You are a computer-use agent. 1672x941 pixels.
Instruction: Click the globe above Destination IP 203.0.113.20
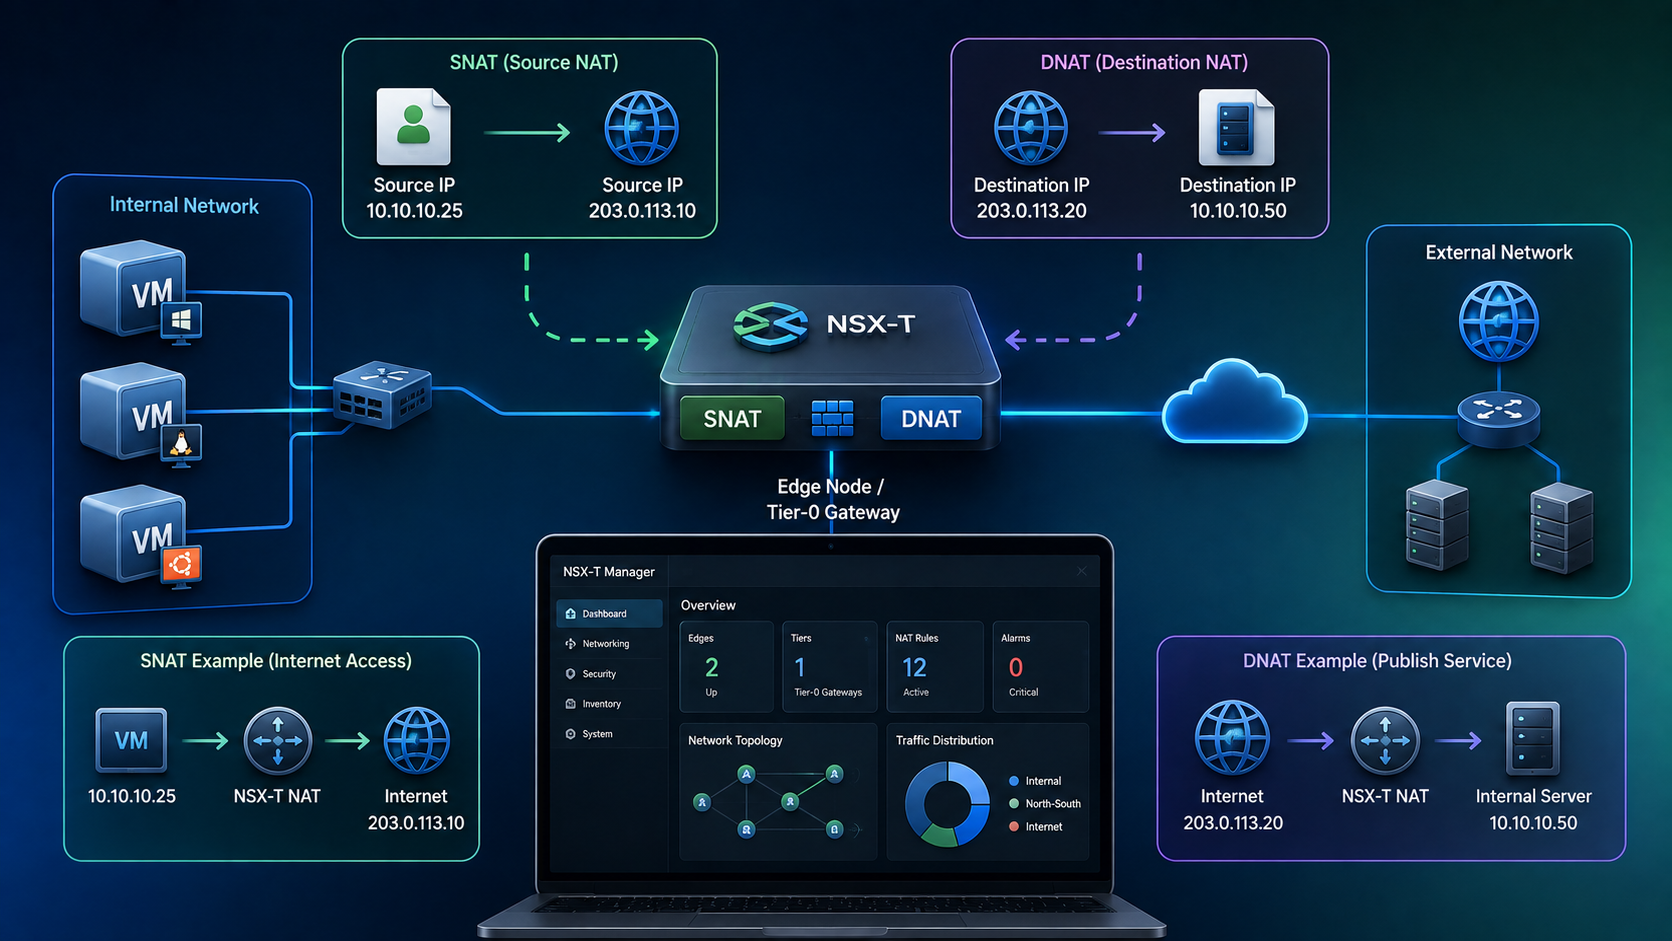[x=1031, y=128]
